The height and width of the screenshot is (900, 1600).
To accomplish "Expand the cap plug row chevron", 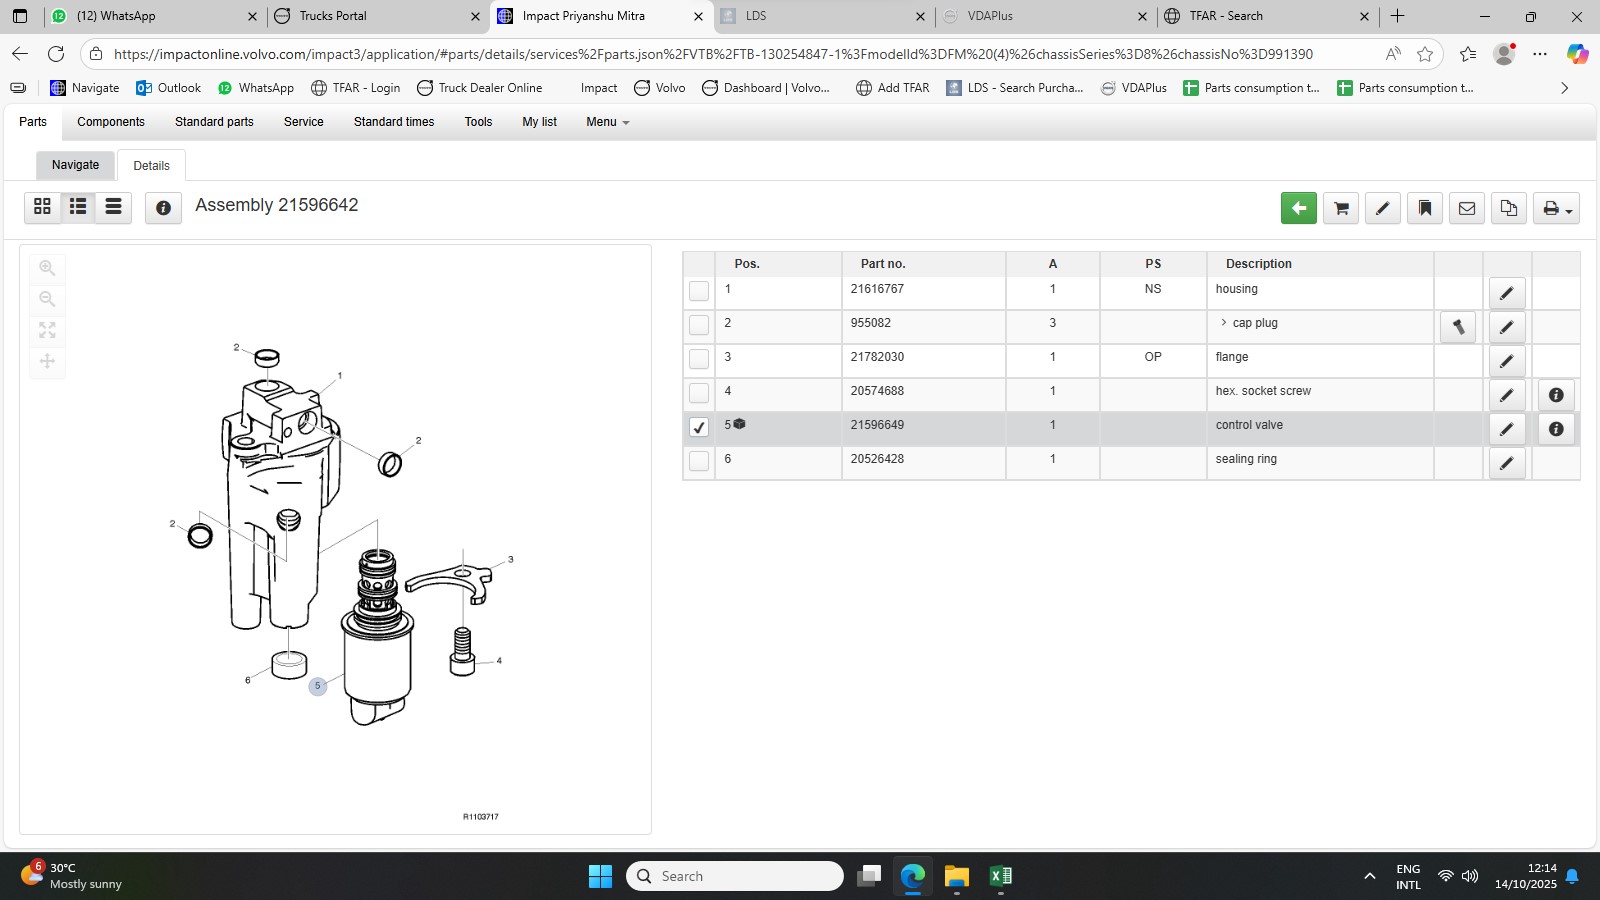I will (1223, 323).
